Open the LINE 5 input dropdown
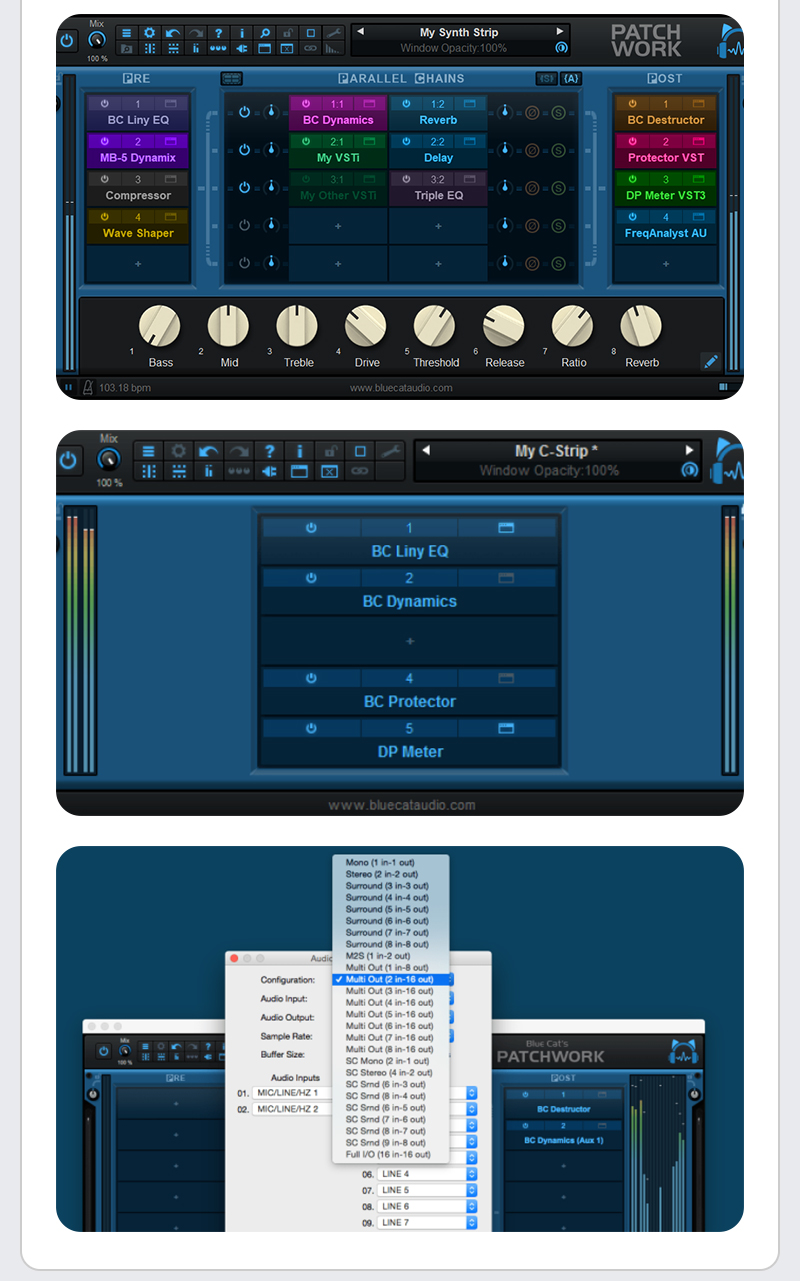The height and width of the screenshot is (1281, 800). tap(427, 1190)
